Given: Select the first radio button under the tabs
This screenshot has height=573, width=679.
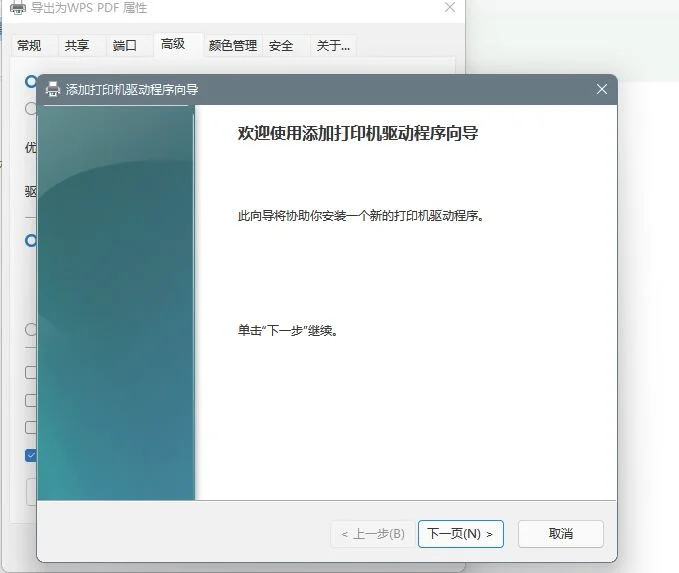Looking at the screenshot, I should (x=31, y=81).
